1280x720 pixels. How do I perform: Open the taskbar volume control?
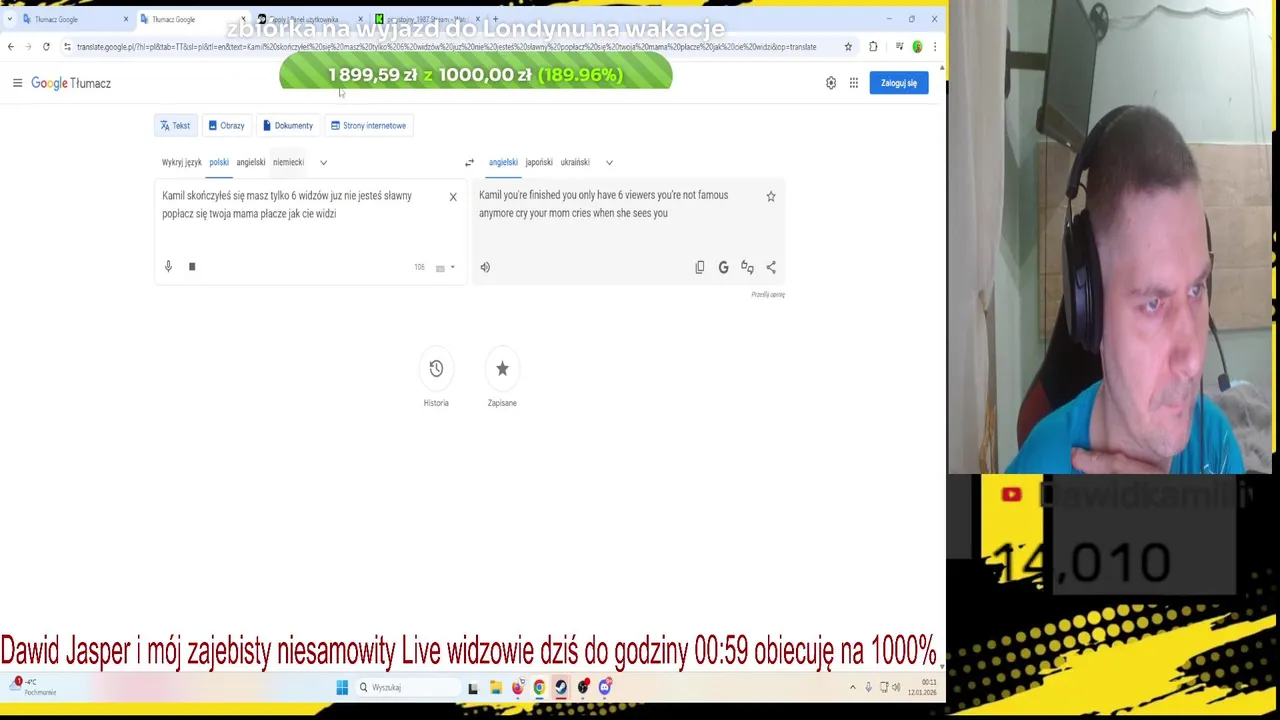pos(896,687)
